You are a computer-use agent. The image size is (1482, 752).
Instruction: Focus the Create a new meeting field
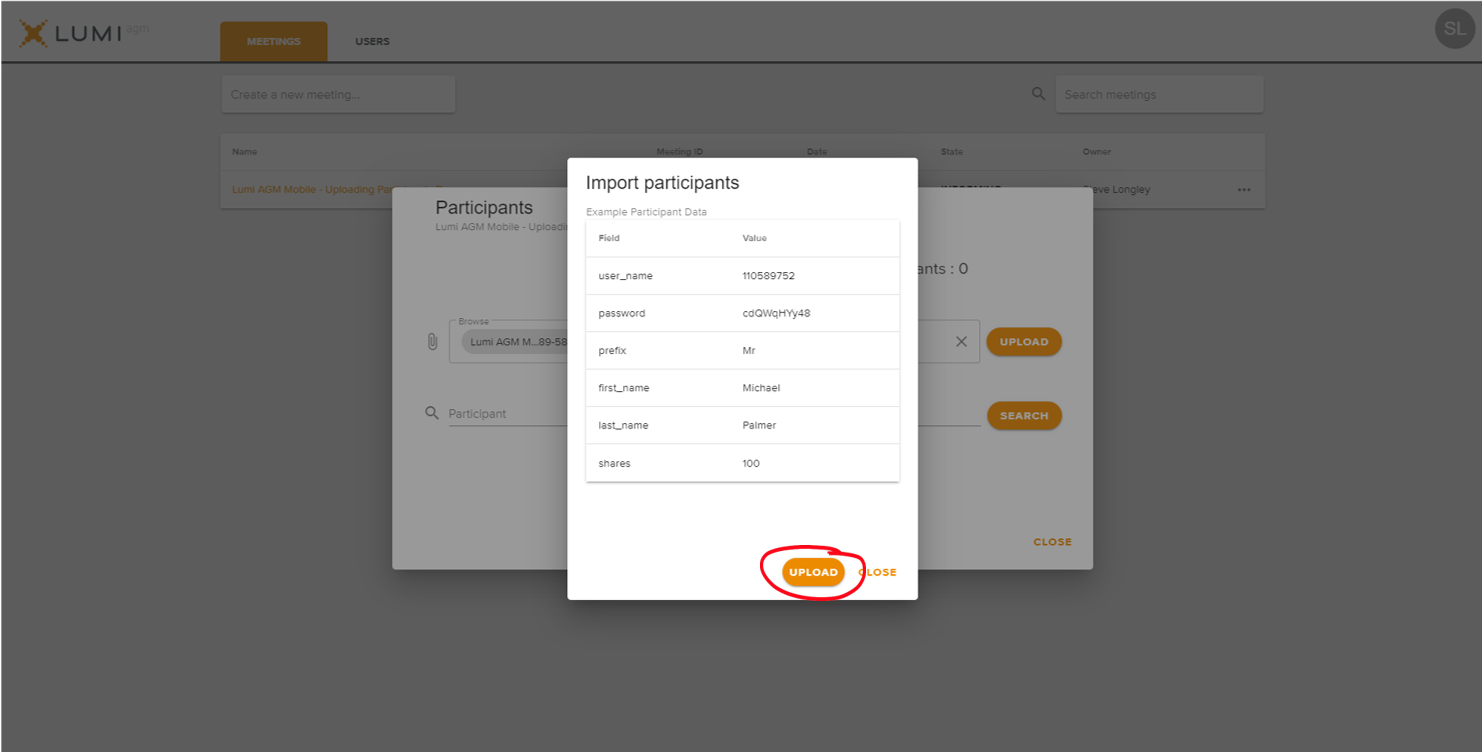338,95
